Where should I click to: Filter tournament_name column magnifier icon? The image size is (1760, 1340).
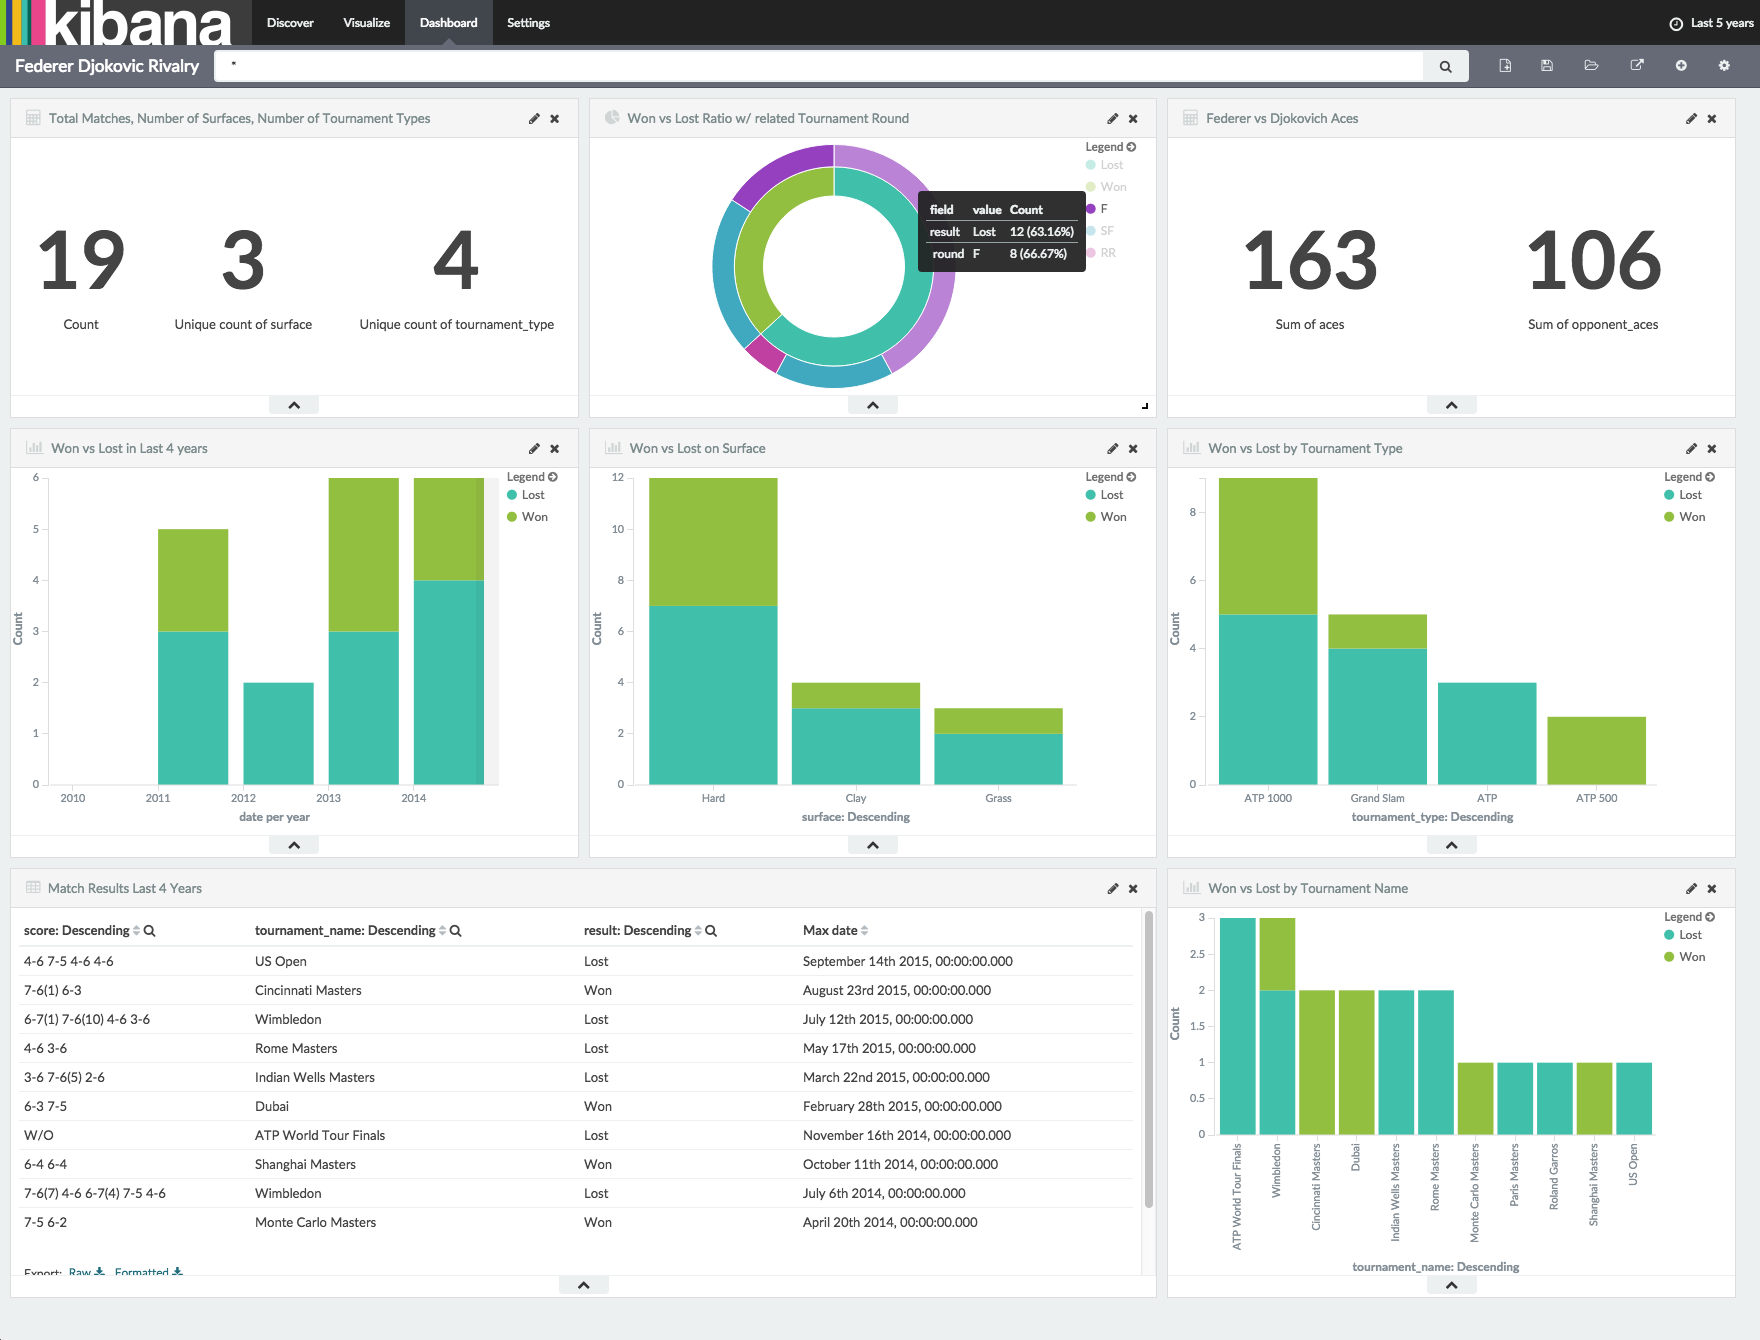455,931
